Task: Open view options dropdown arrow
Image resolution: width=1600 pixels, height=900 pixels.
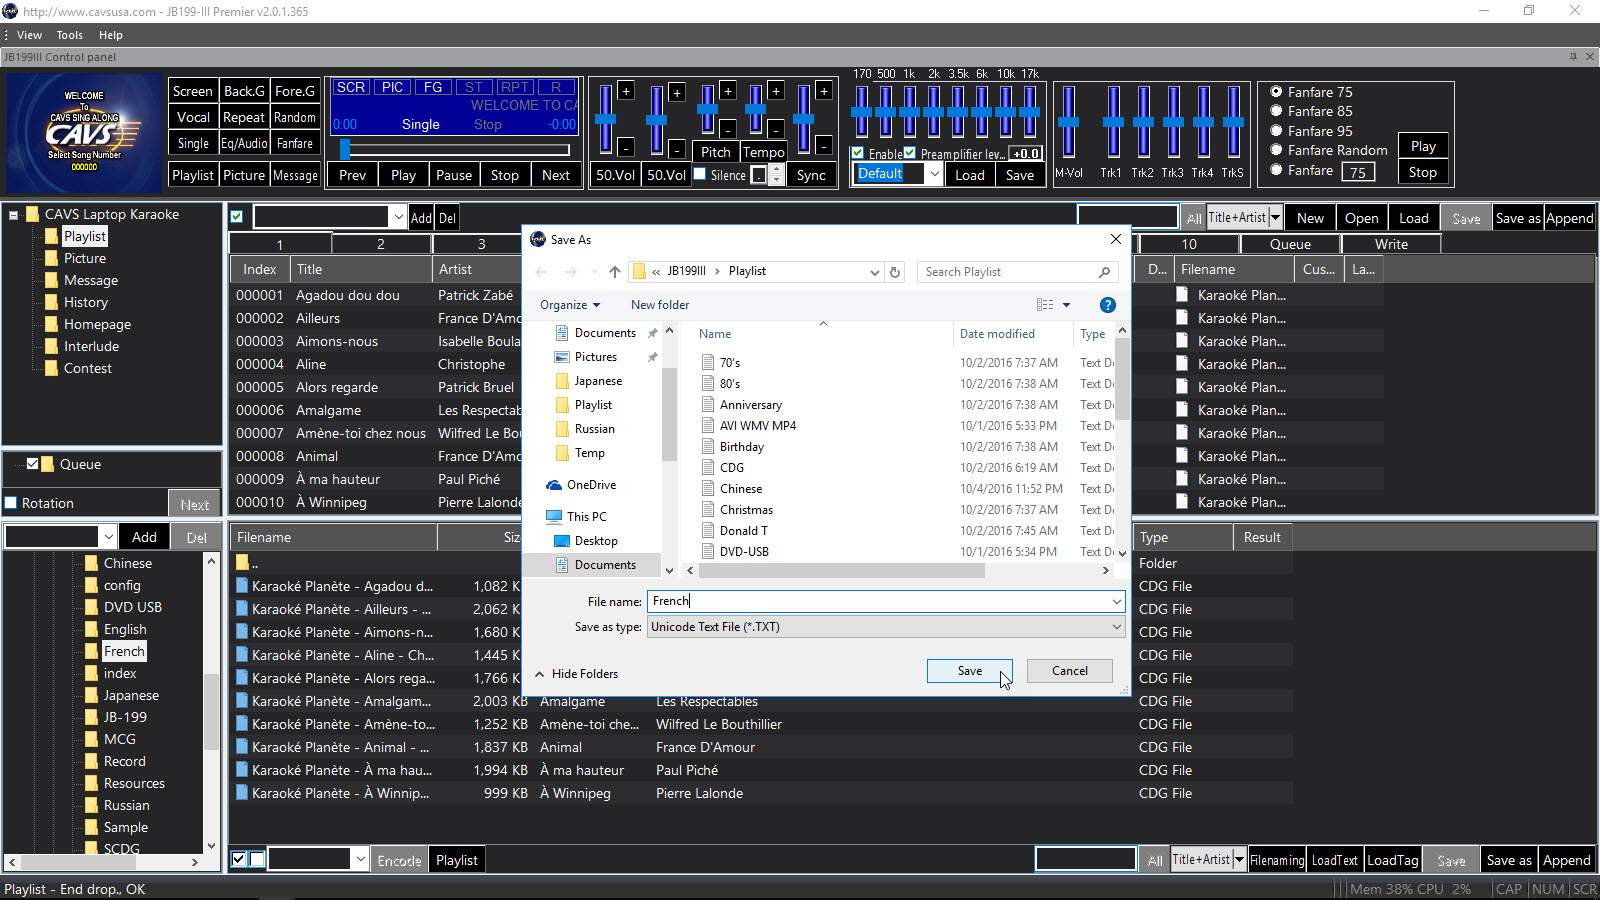Action: [x=1066, y=305]
